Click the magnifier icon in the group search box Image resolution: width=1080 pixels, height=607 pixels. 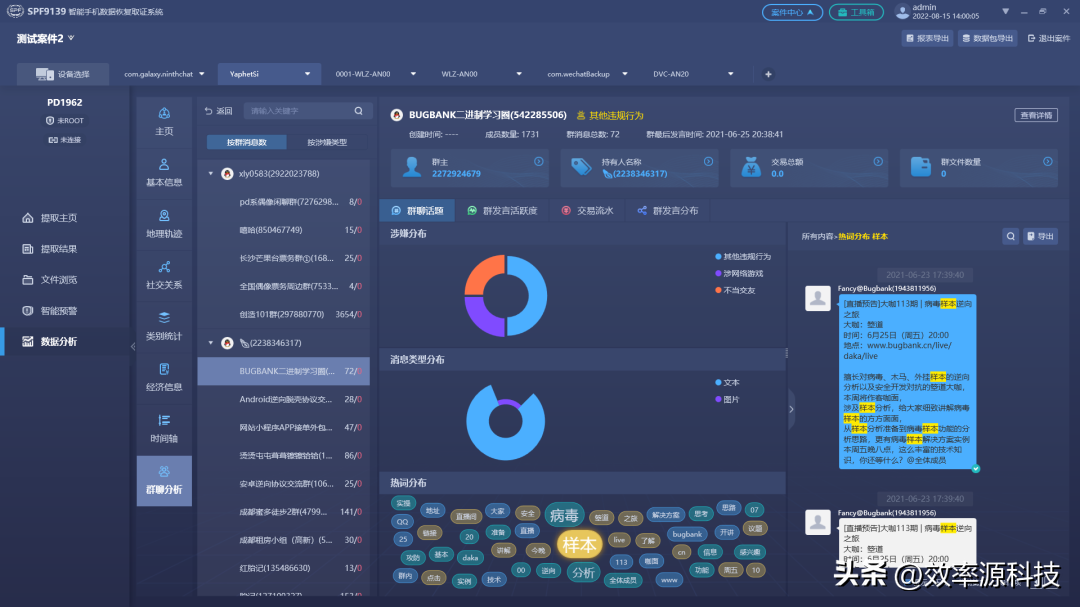(358, 110)
